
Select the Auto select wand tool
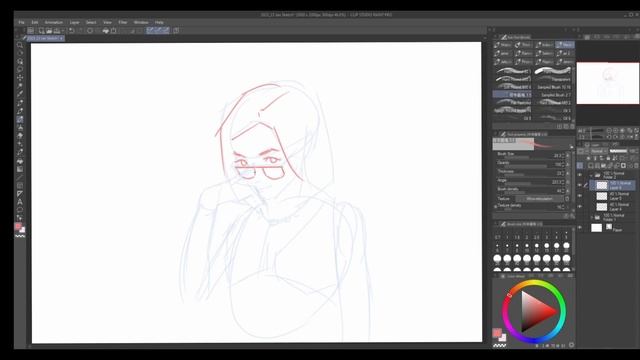pyautogui.click(x=20, y=86)
